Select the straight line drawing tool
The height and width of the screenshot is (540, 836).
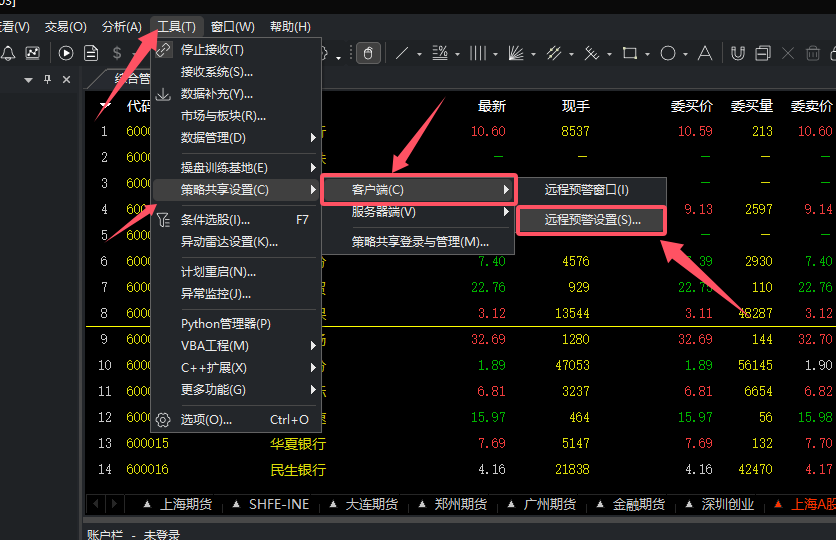click(x=402, y=53)
